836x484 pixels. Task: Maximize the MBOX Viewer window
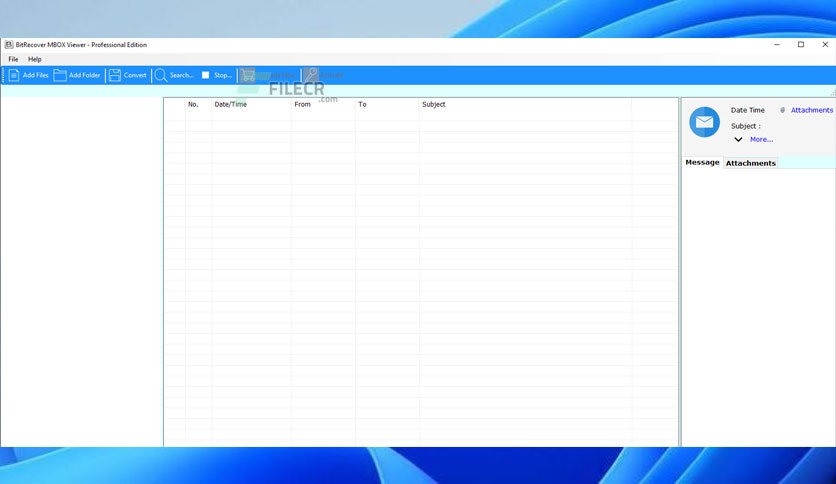pyautogui.click(x=801, y=45)
